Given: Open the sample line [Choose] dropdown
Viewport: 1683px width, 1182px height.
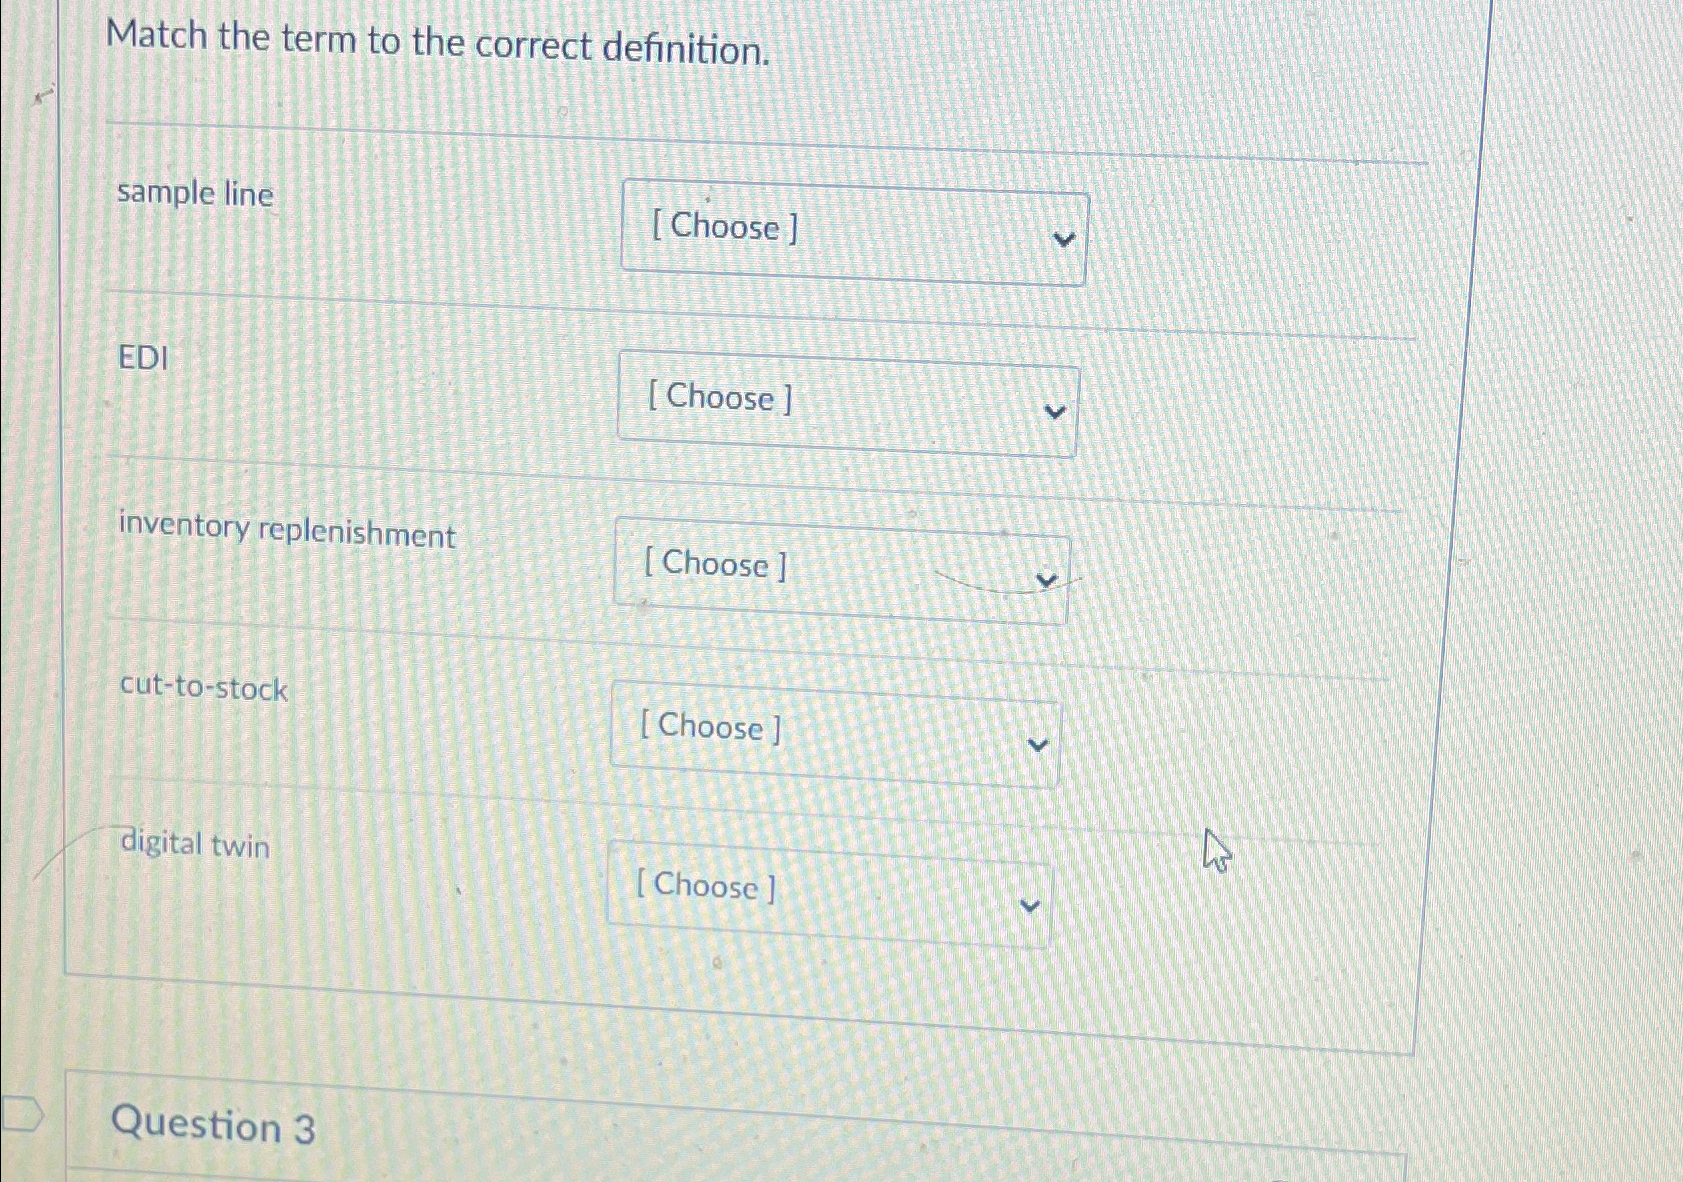Looking at the screenshot, I should click(852, 232).
